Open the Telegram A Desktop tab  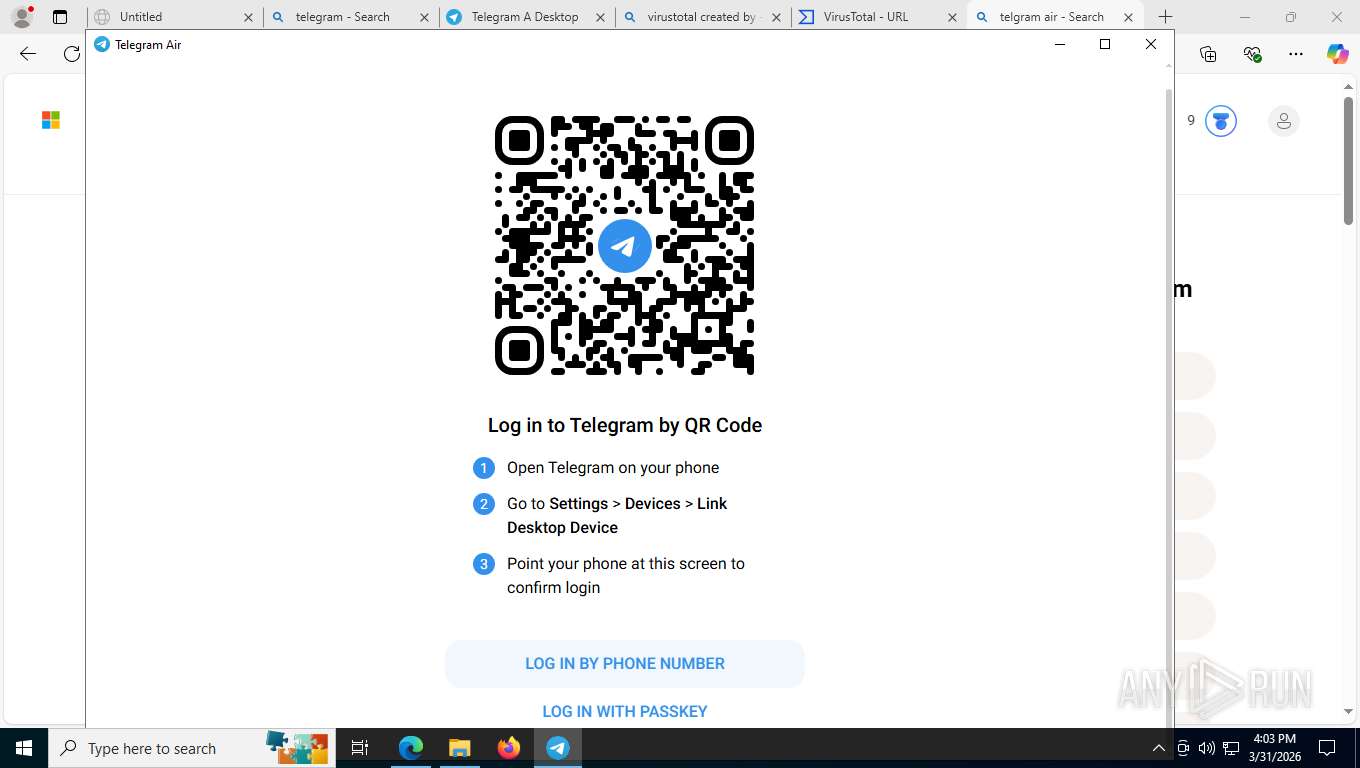point(525,17)
